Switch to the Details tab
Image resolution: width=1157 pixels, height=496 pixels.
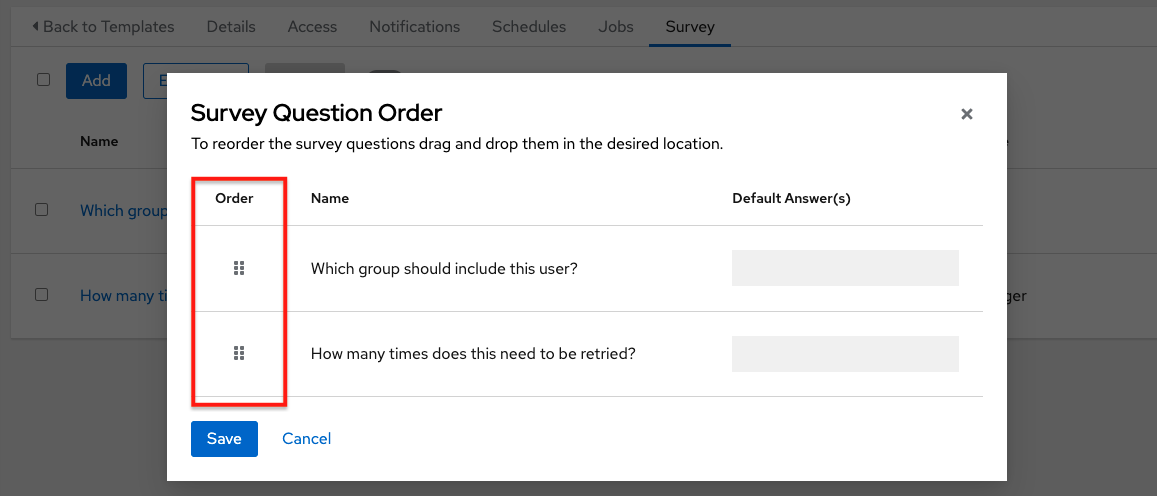click(x=231, y=27)
